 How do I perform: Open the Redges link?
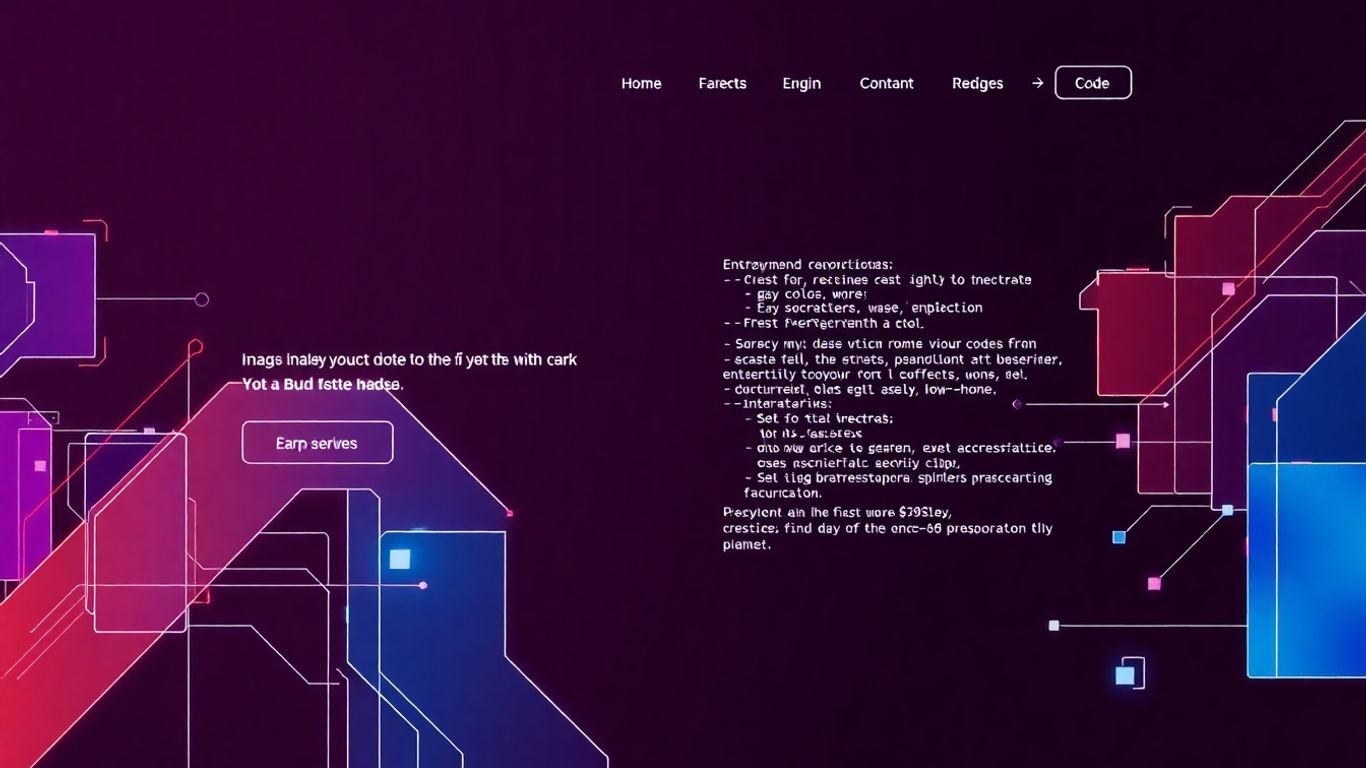tap(977, 83)
